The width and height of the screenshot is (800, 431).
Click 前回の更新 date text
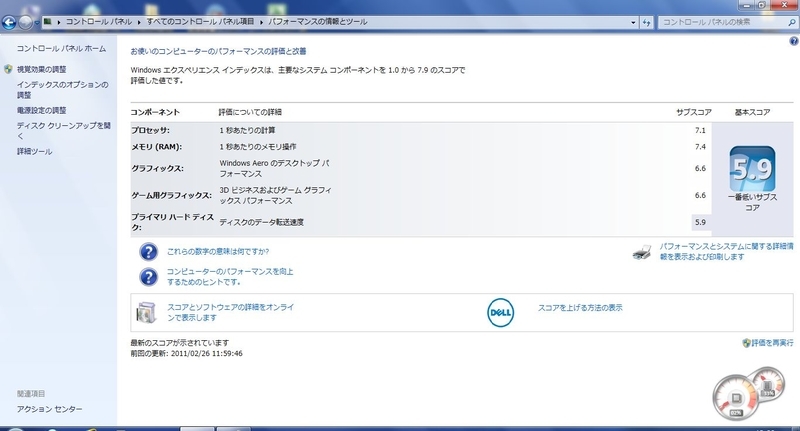pyautogui.click(x=187, y=353)
